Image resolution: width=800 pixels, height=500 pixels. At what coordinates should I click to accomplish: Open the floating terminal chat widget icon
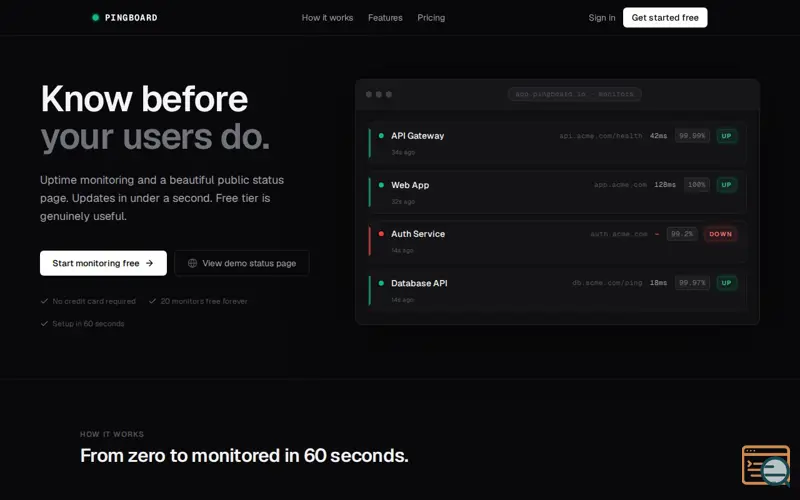click(x=766, y=465)
